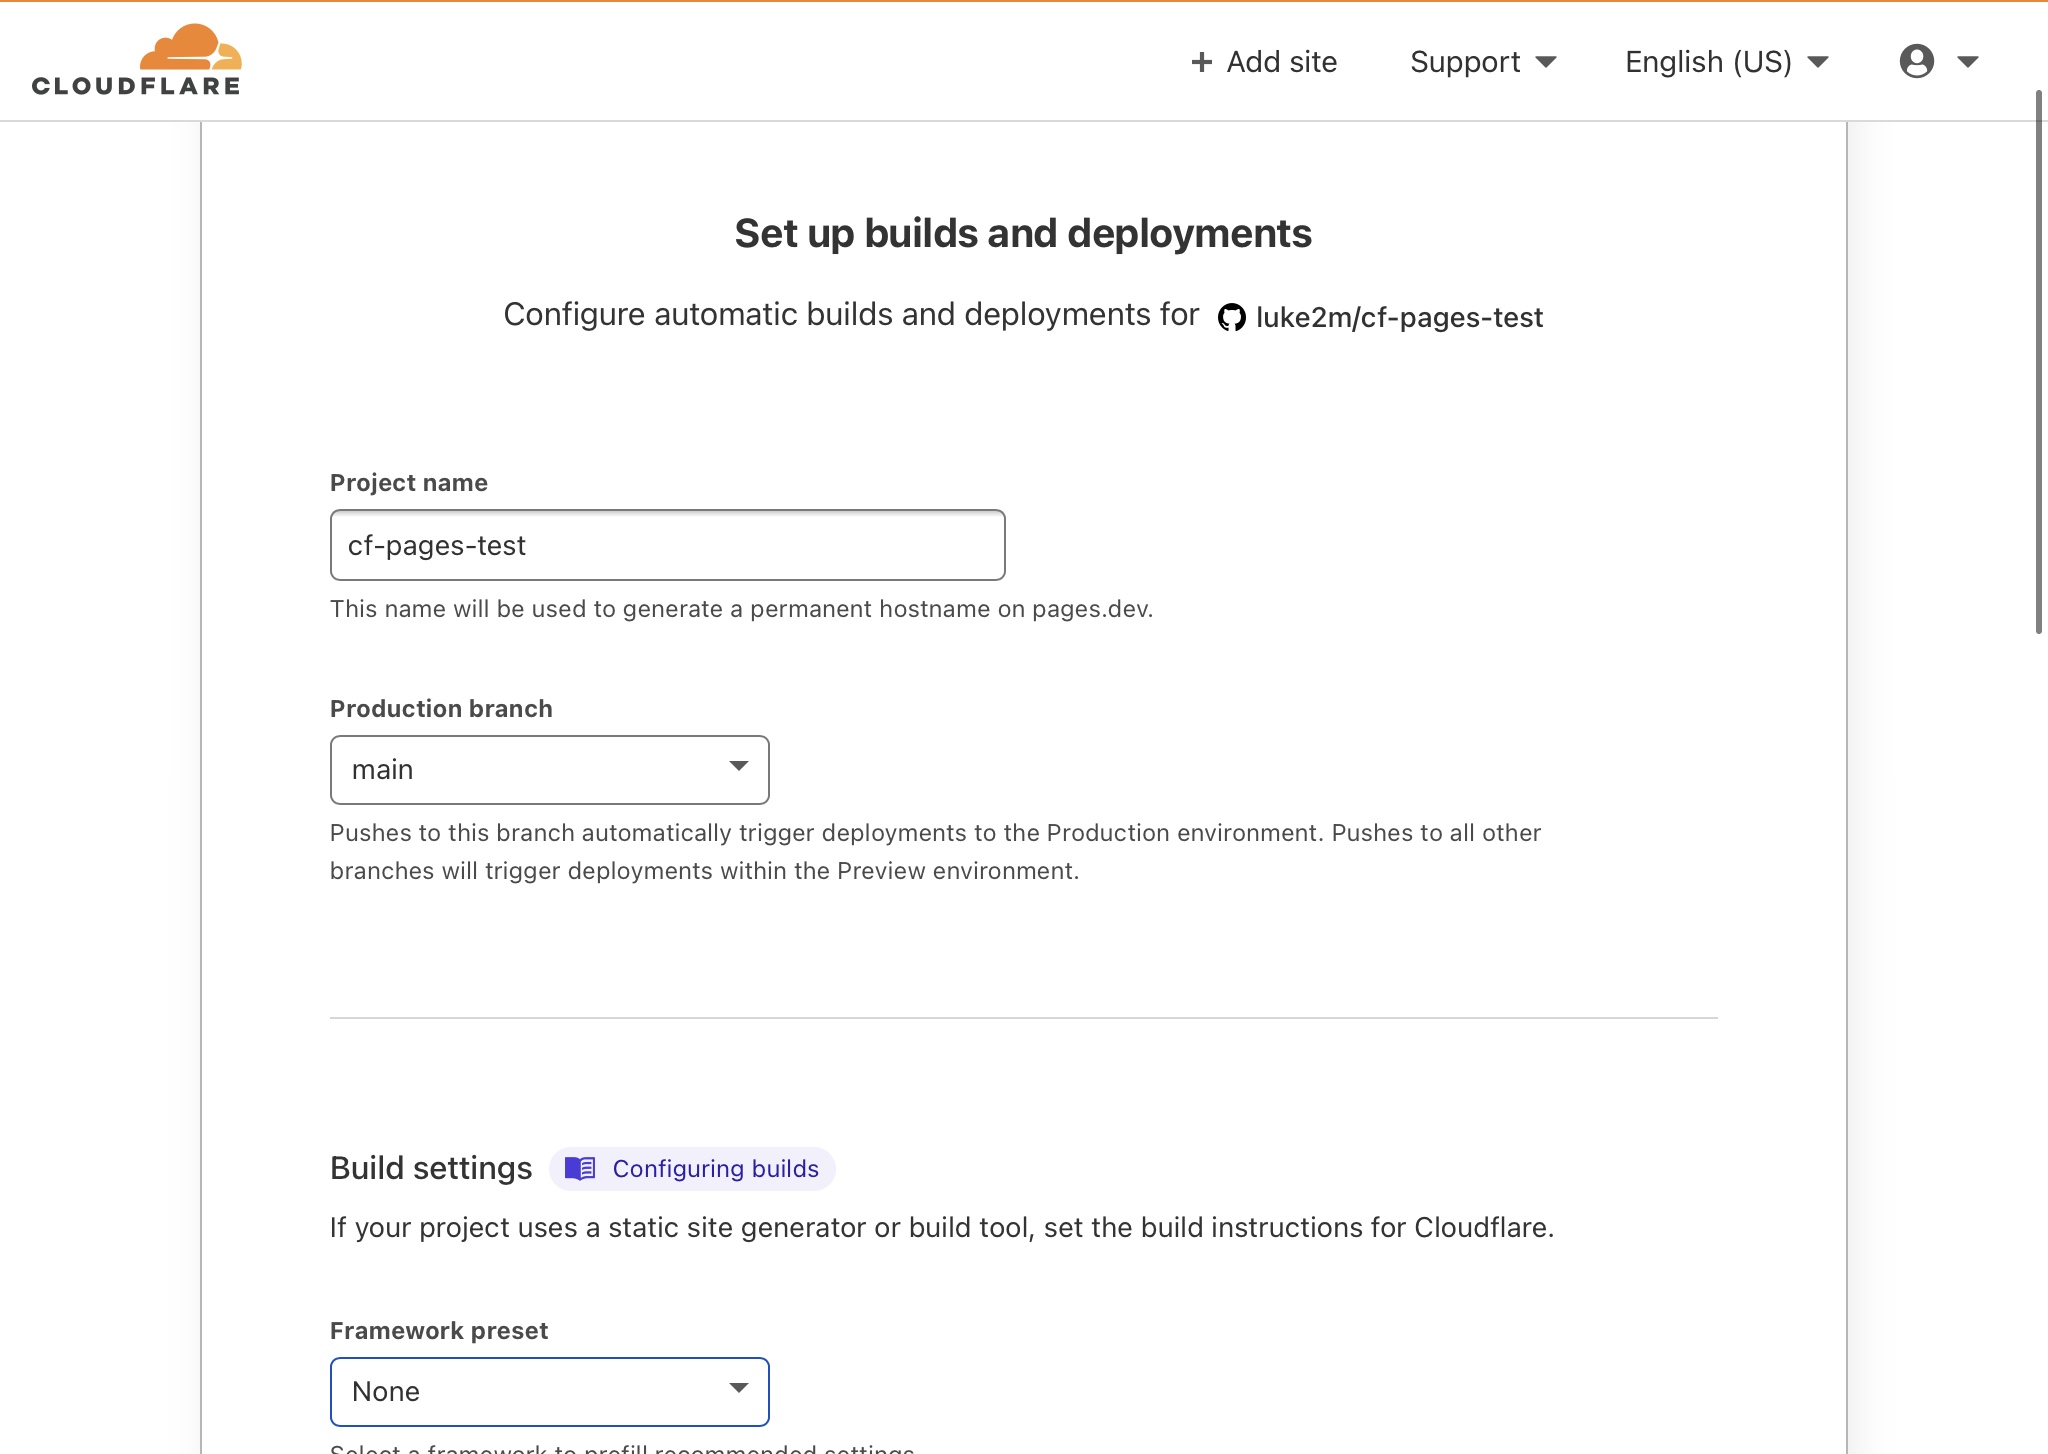
Task: Click the book icon in Configuring builds
Action: 580,1168
